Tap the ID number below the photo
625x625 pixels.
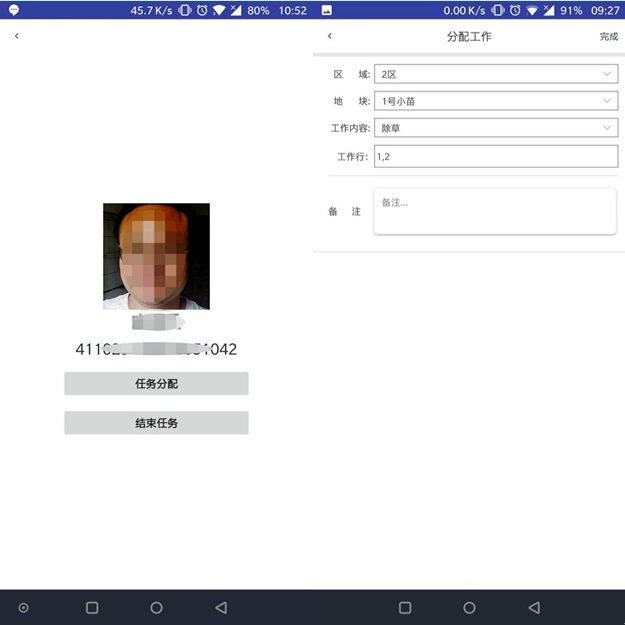pyautogui.click(x=156, y=349)
